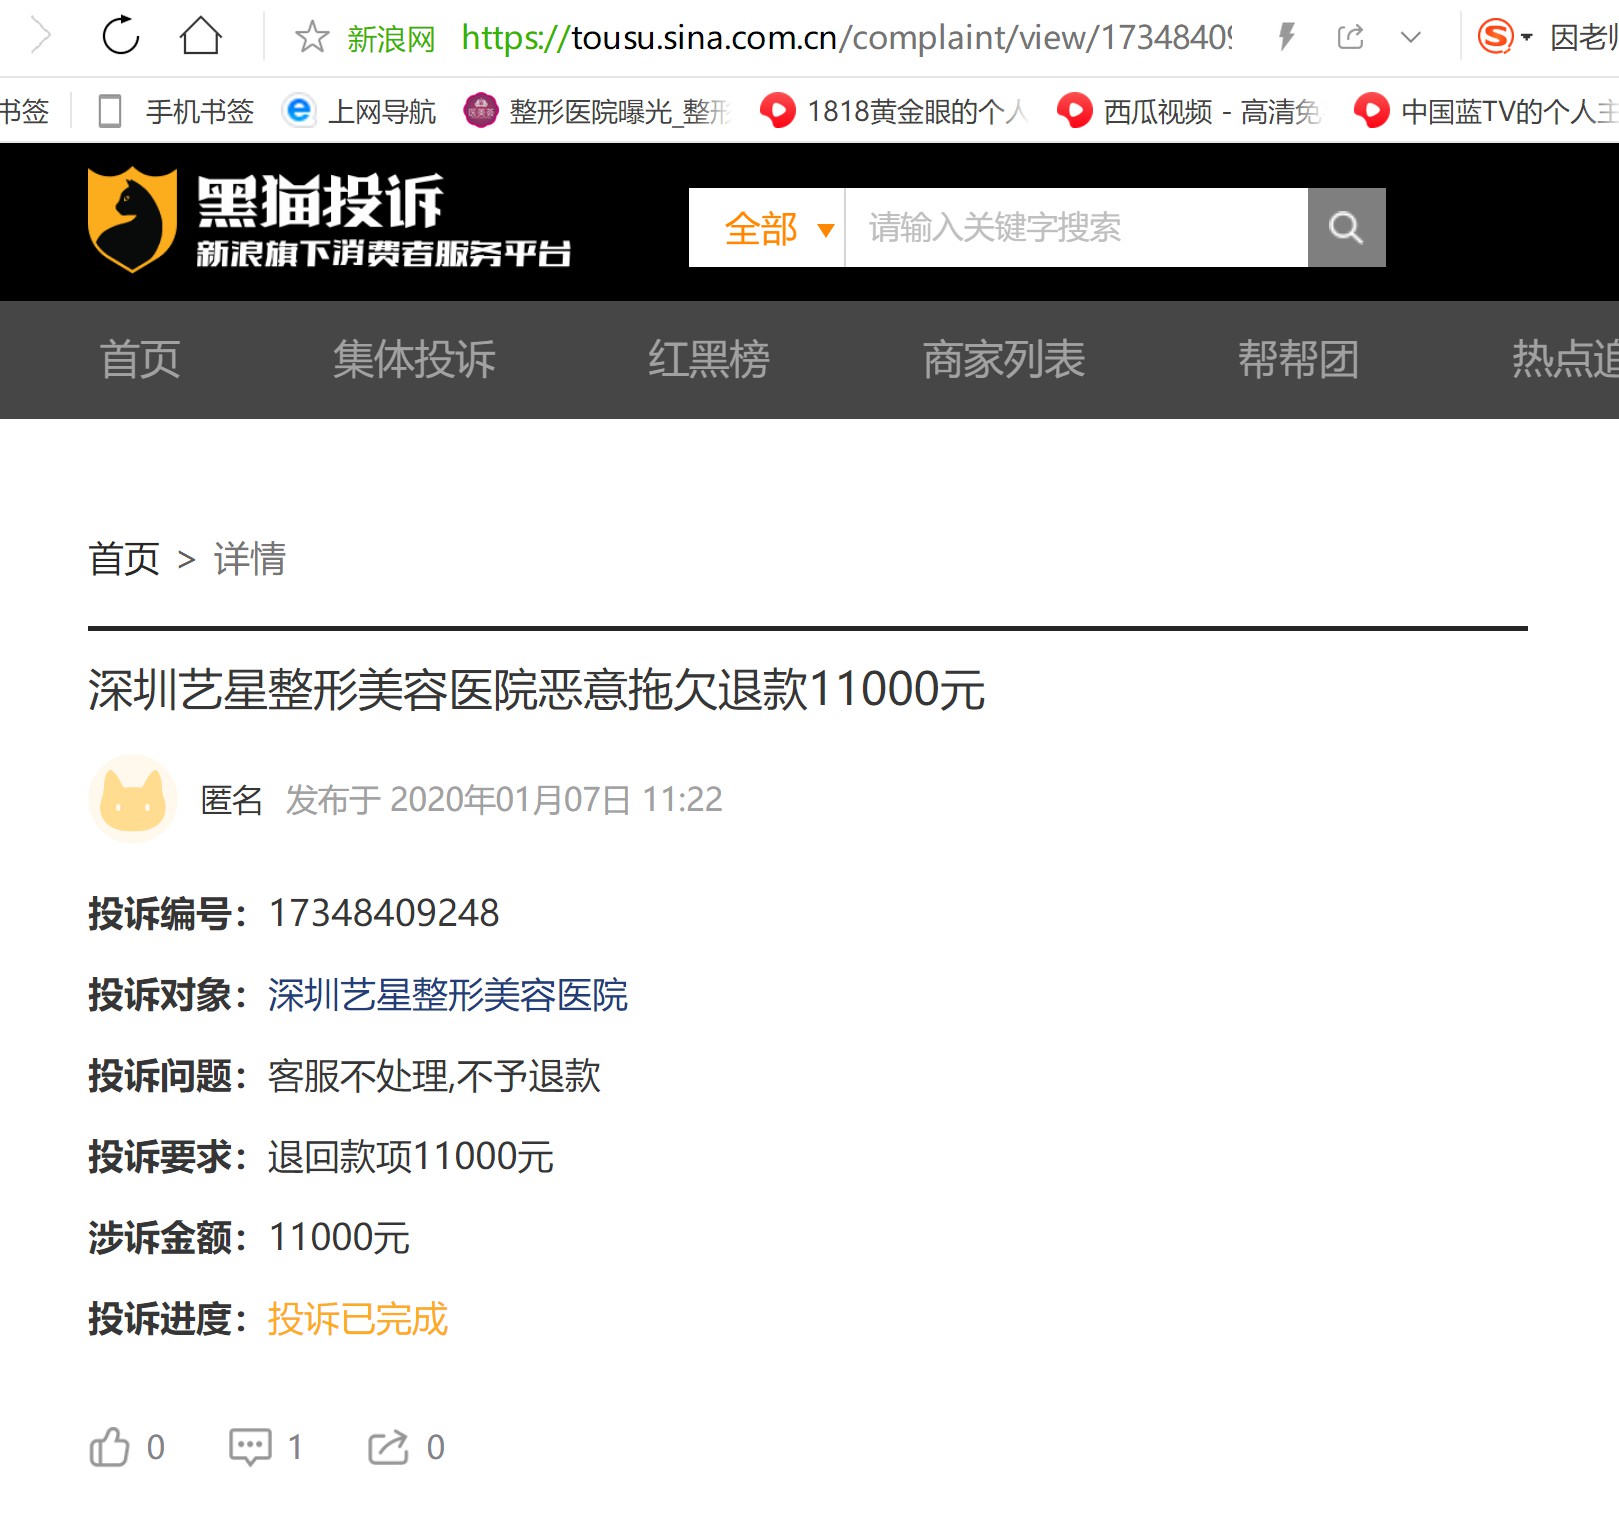The width and height of the screenshot is (1619, 1519).
Task: Open search engine selector arrow
Action: click(1527, 38)
